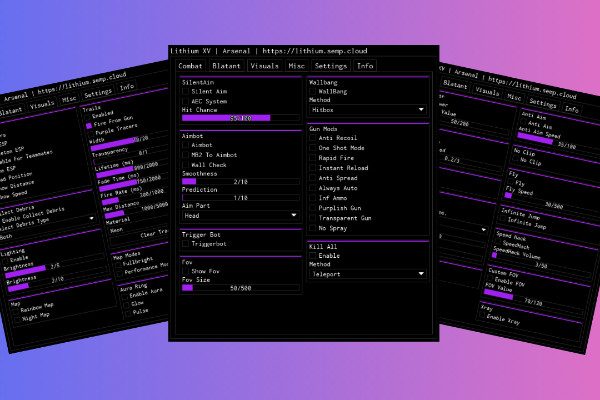Image resolution: width=600 pixels, height=400 pixels.
Task: Check the Wall Check box
Action: (x=186, y=165)
